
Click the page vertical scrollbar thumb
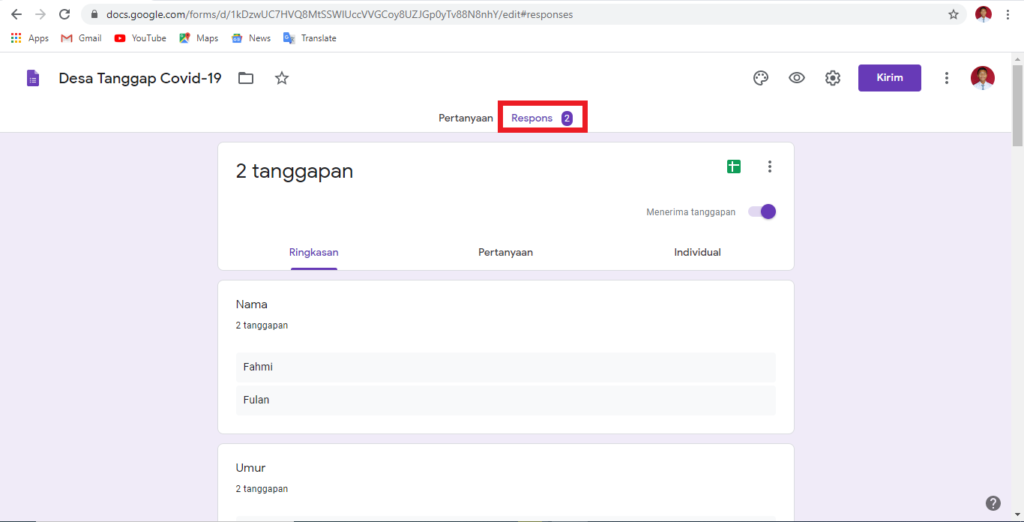(1017, 106)
